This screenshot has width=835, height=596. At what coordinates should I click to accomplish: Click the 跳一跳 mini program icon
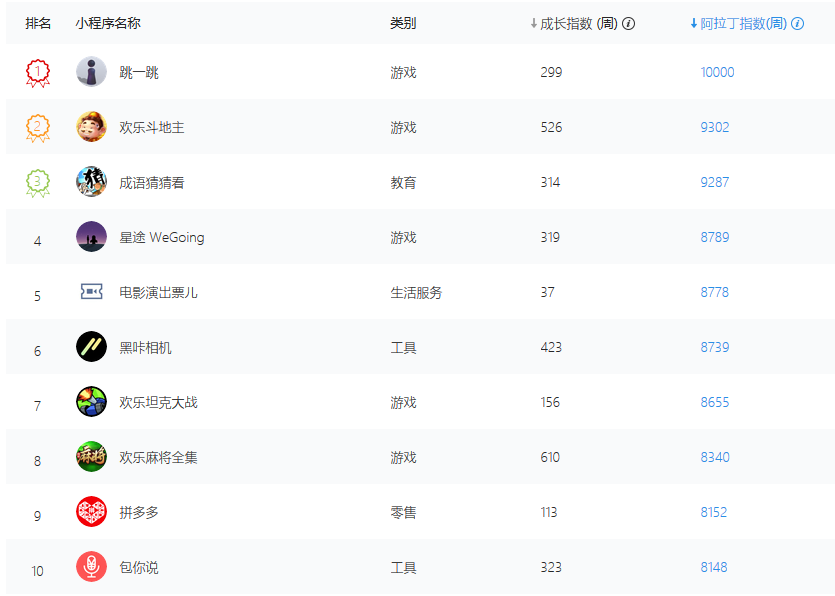tap(91, 71)
